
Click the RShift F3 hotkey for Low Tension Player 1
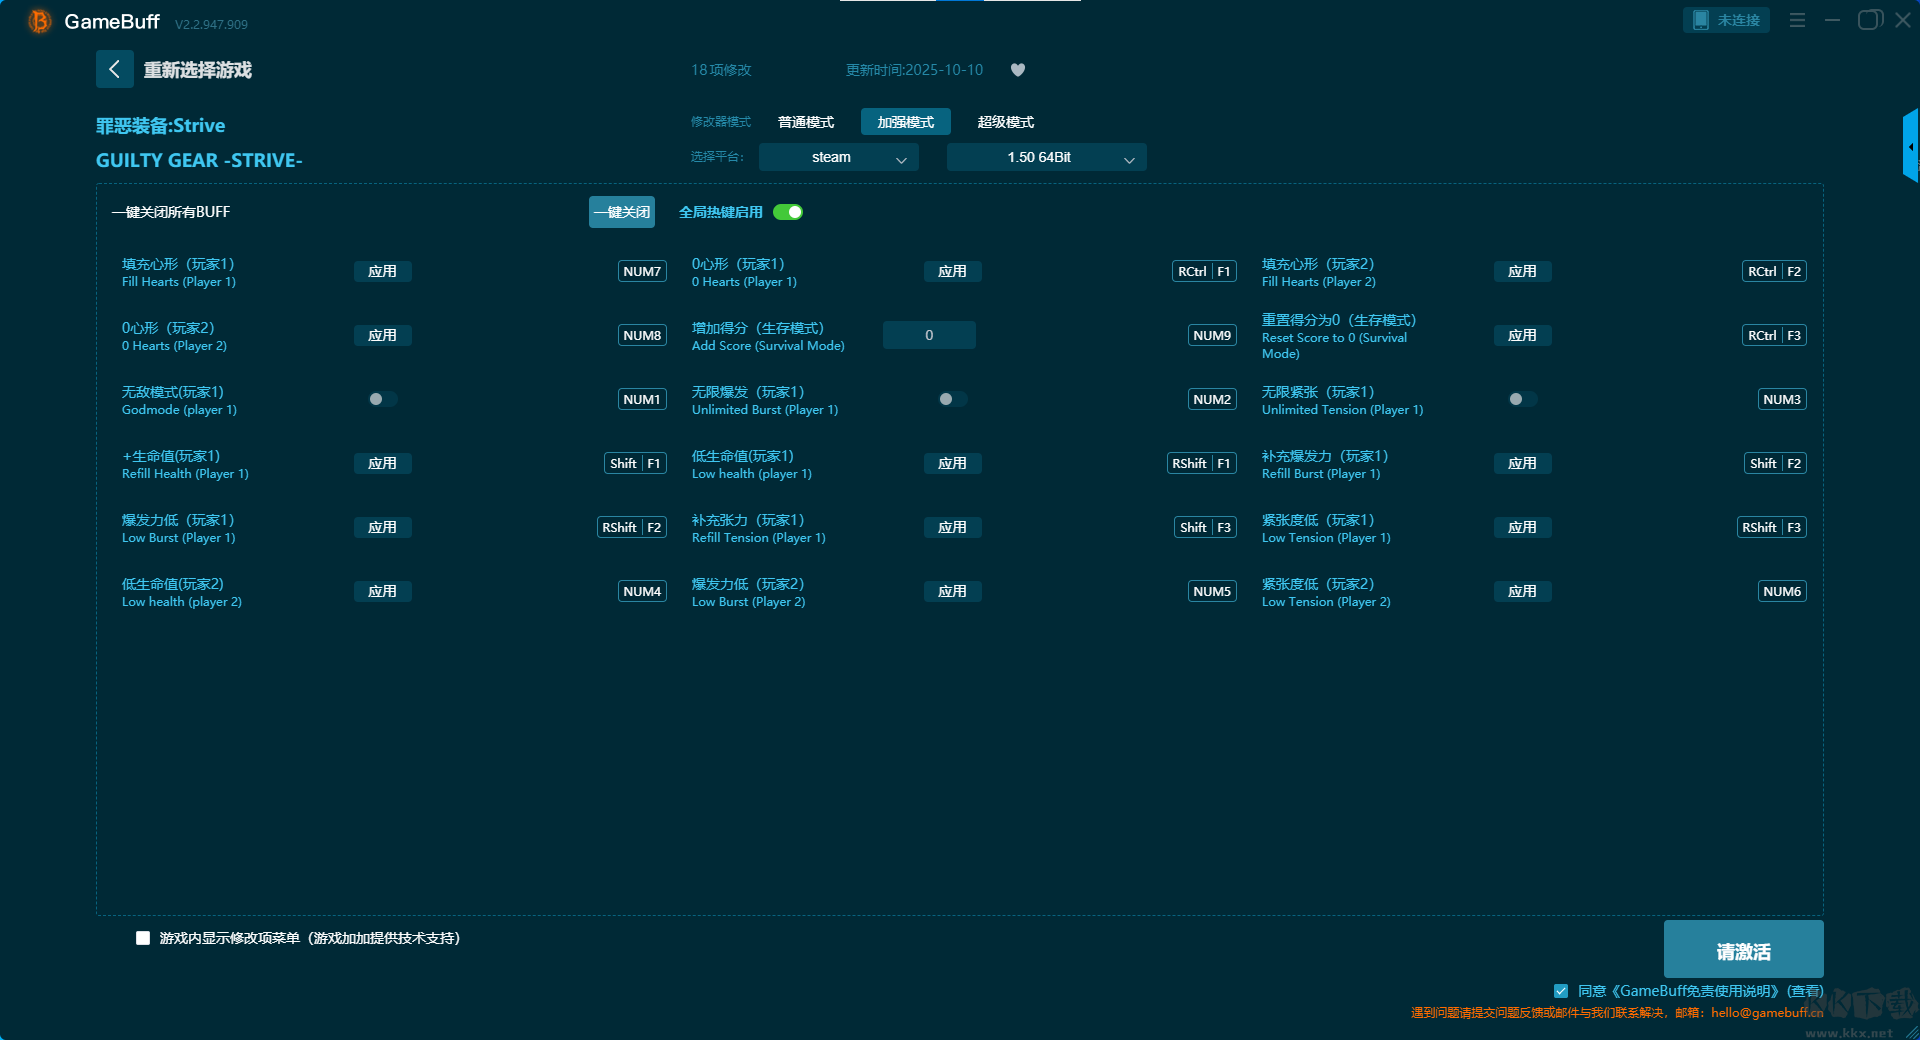[1772, 527]
